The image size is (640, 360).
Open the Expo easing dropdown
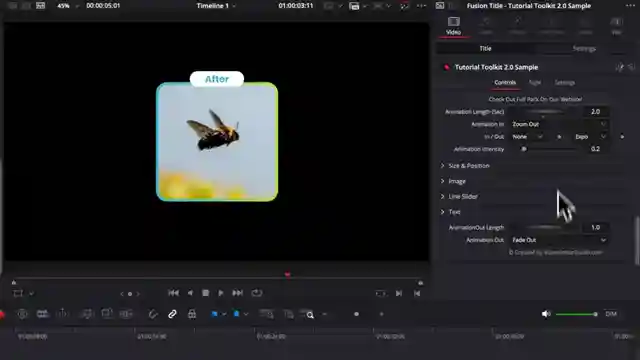(590, 137)
